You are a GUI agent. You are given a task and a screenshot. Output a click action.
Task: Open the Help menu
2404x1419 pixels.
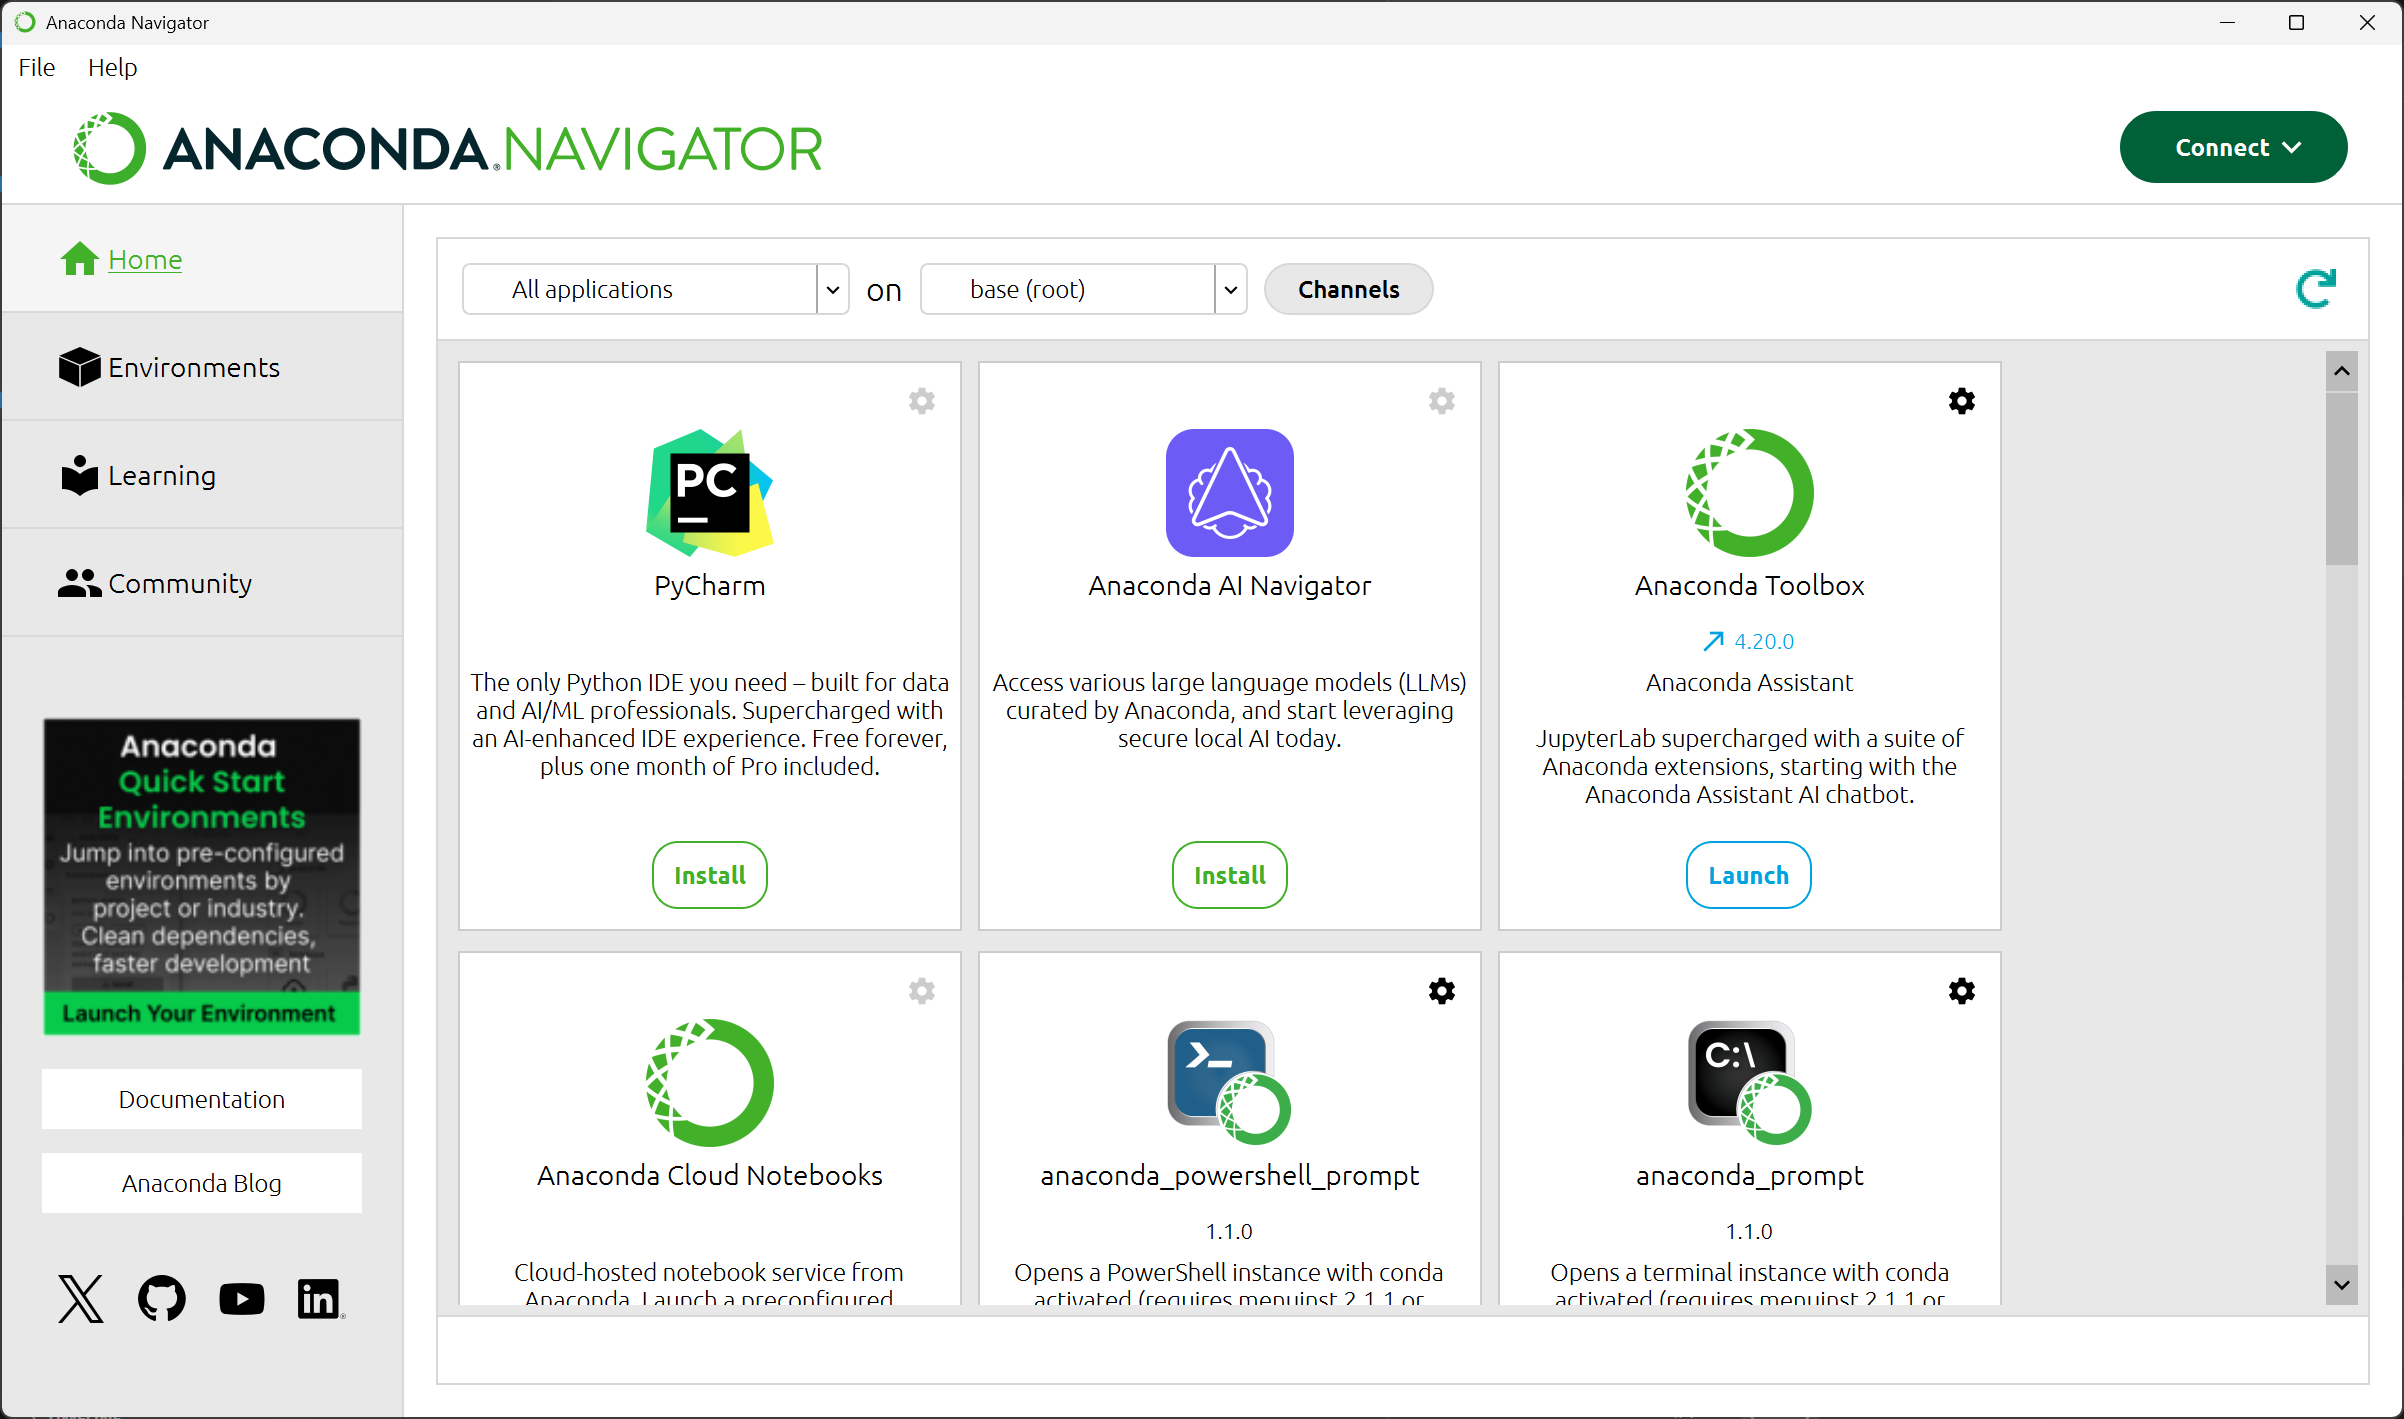[112, 67]
